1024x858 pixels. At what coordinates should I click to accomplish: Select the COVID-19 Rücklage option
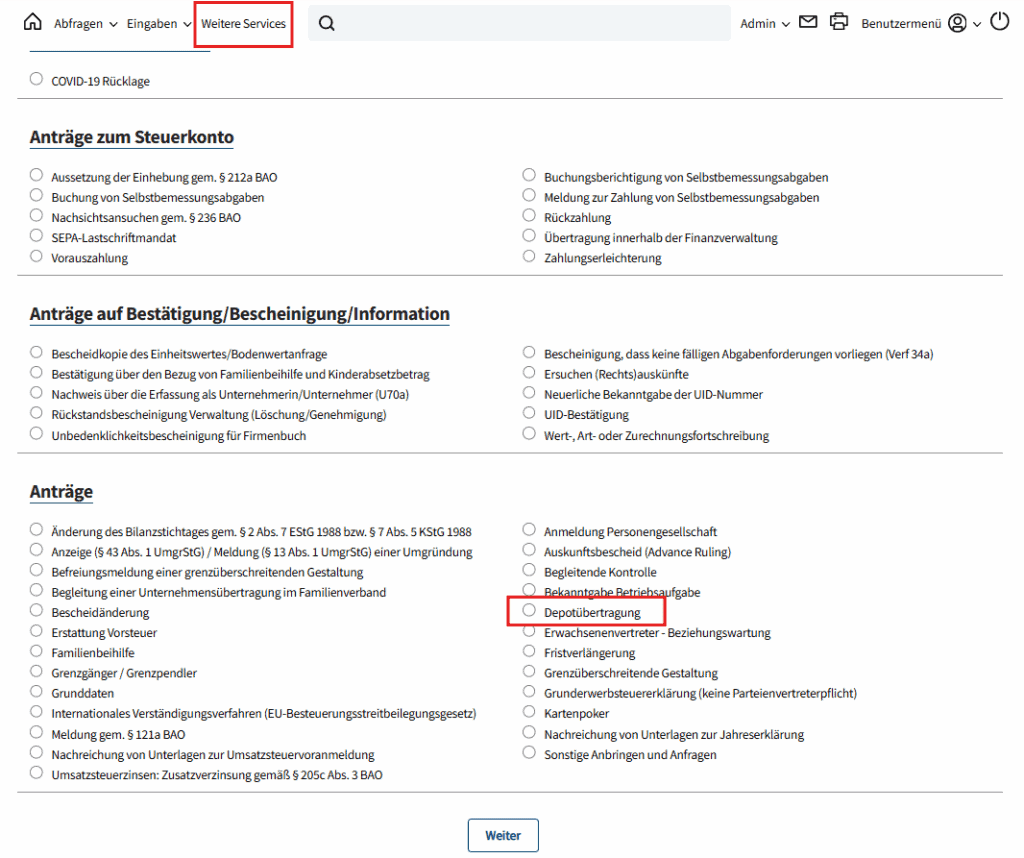point(37,80)
